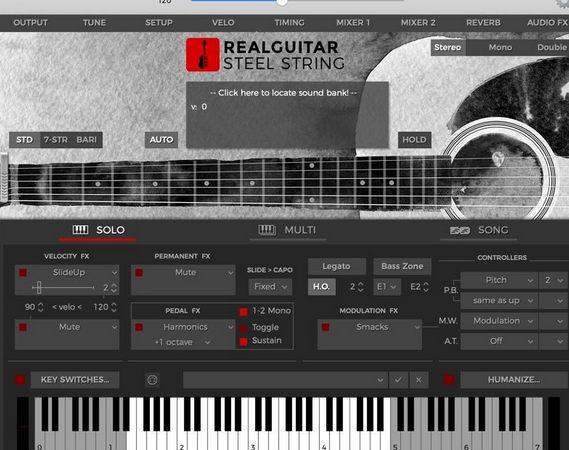This screenshot has width=569, height=450.
Task: Enable the 1-2 Mono checkbox
Action: [x=243, y=311]
